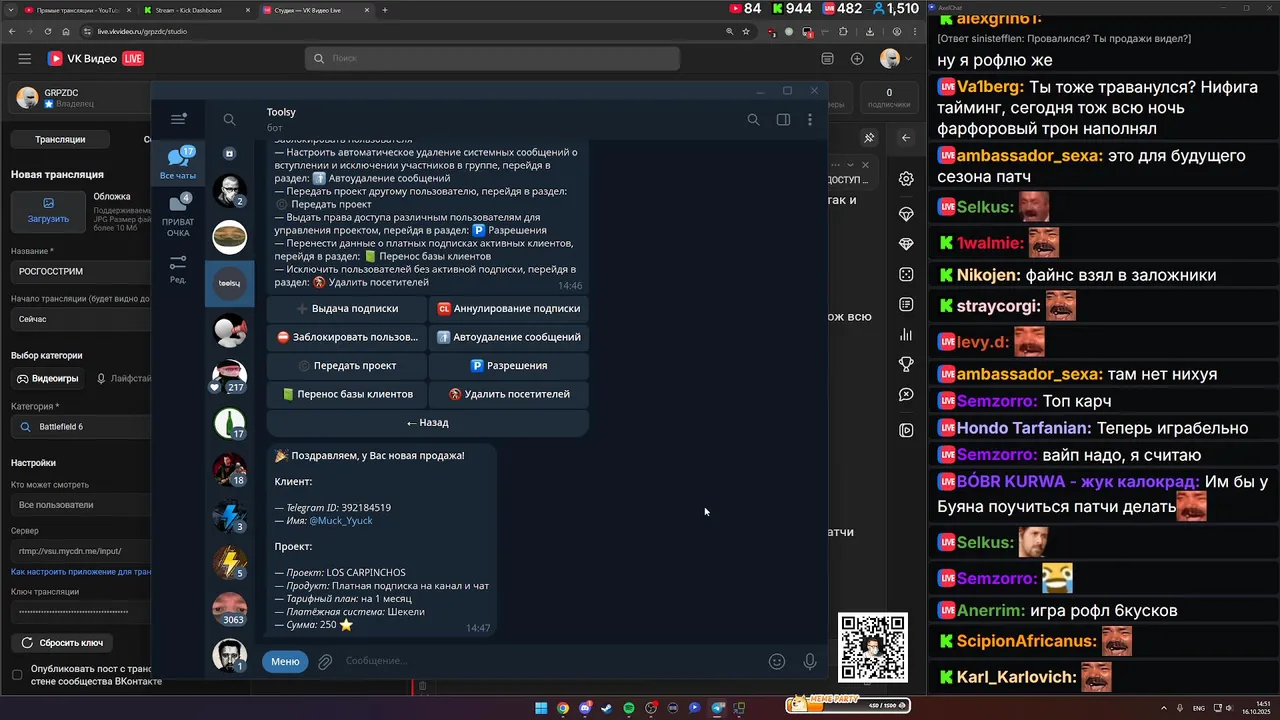The image size is (1280, 720).
Task: Click 'Перенос базы клиентов' bot button
Action: (x=347, y=394)
